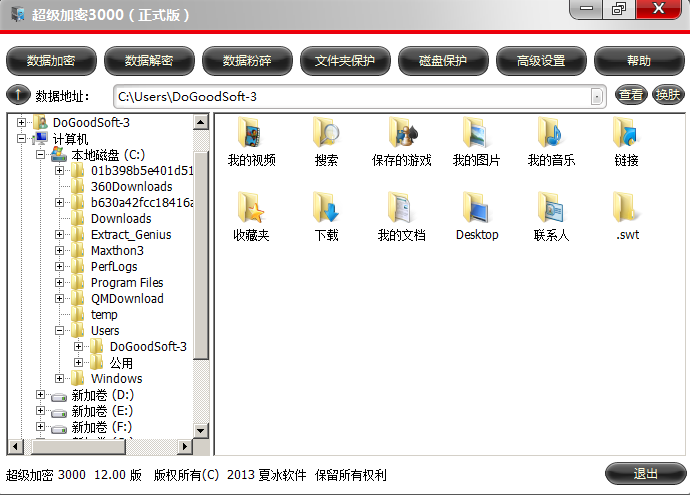Open the 数据解密 function
Image resolution: width=690 pixels, height=495 pixels.
[149, 61]
